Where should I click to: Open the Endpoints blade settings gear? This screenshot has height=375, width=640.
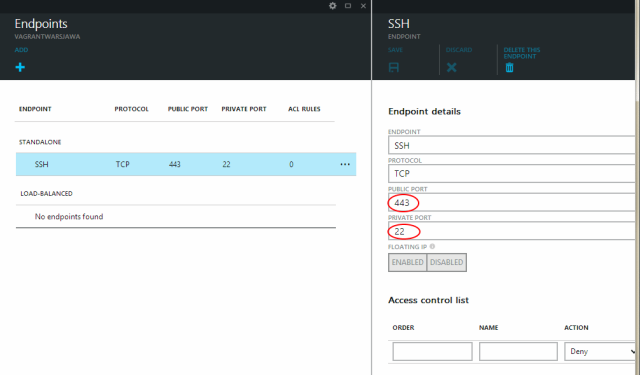tap(333, 6)
